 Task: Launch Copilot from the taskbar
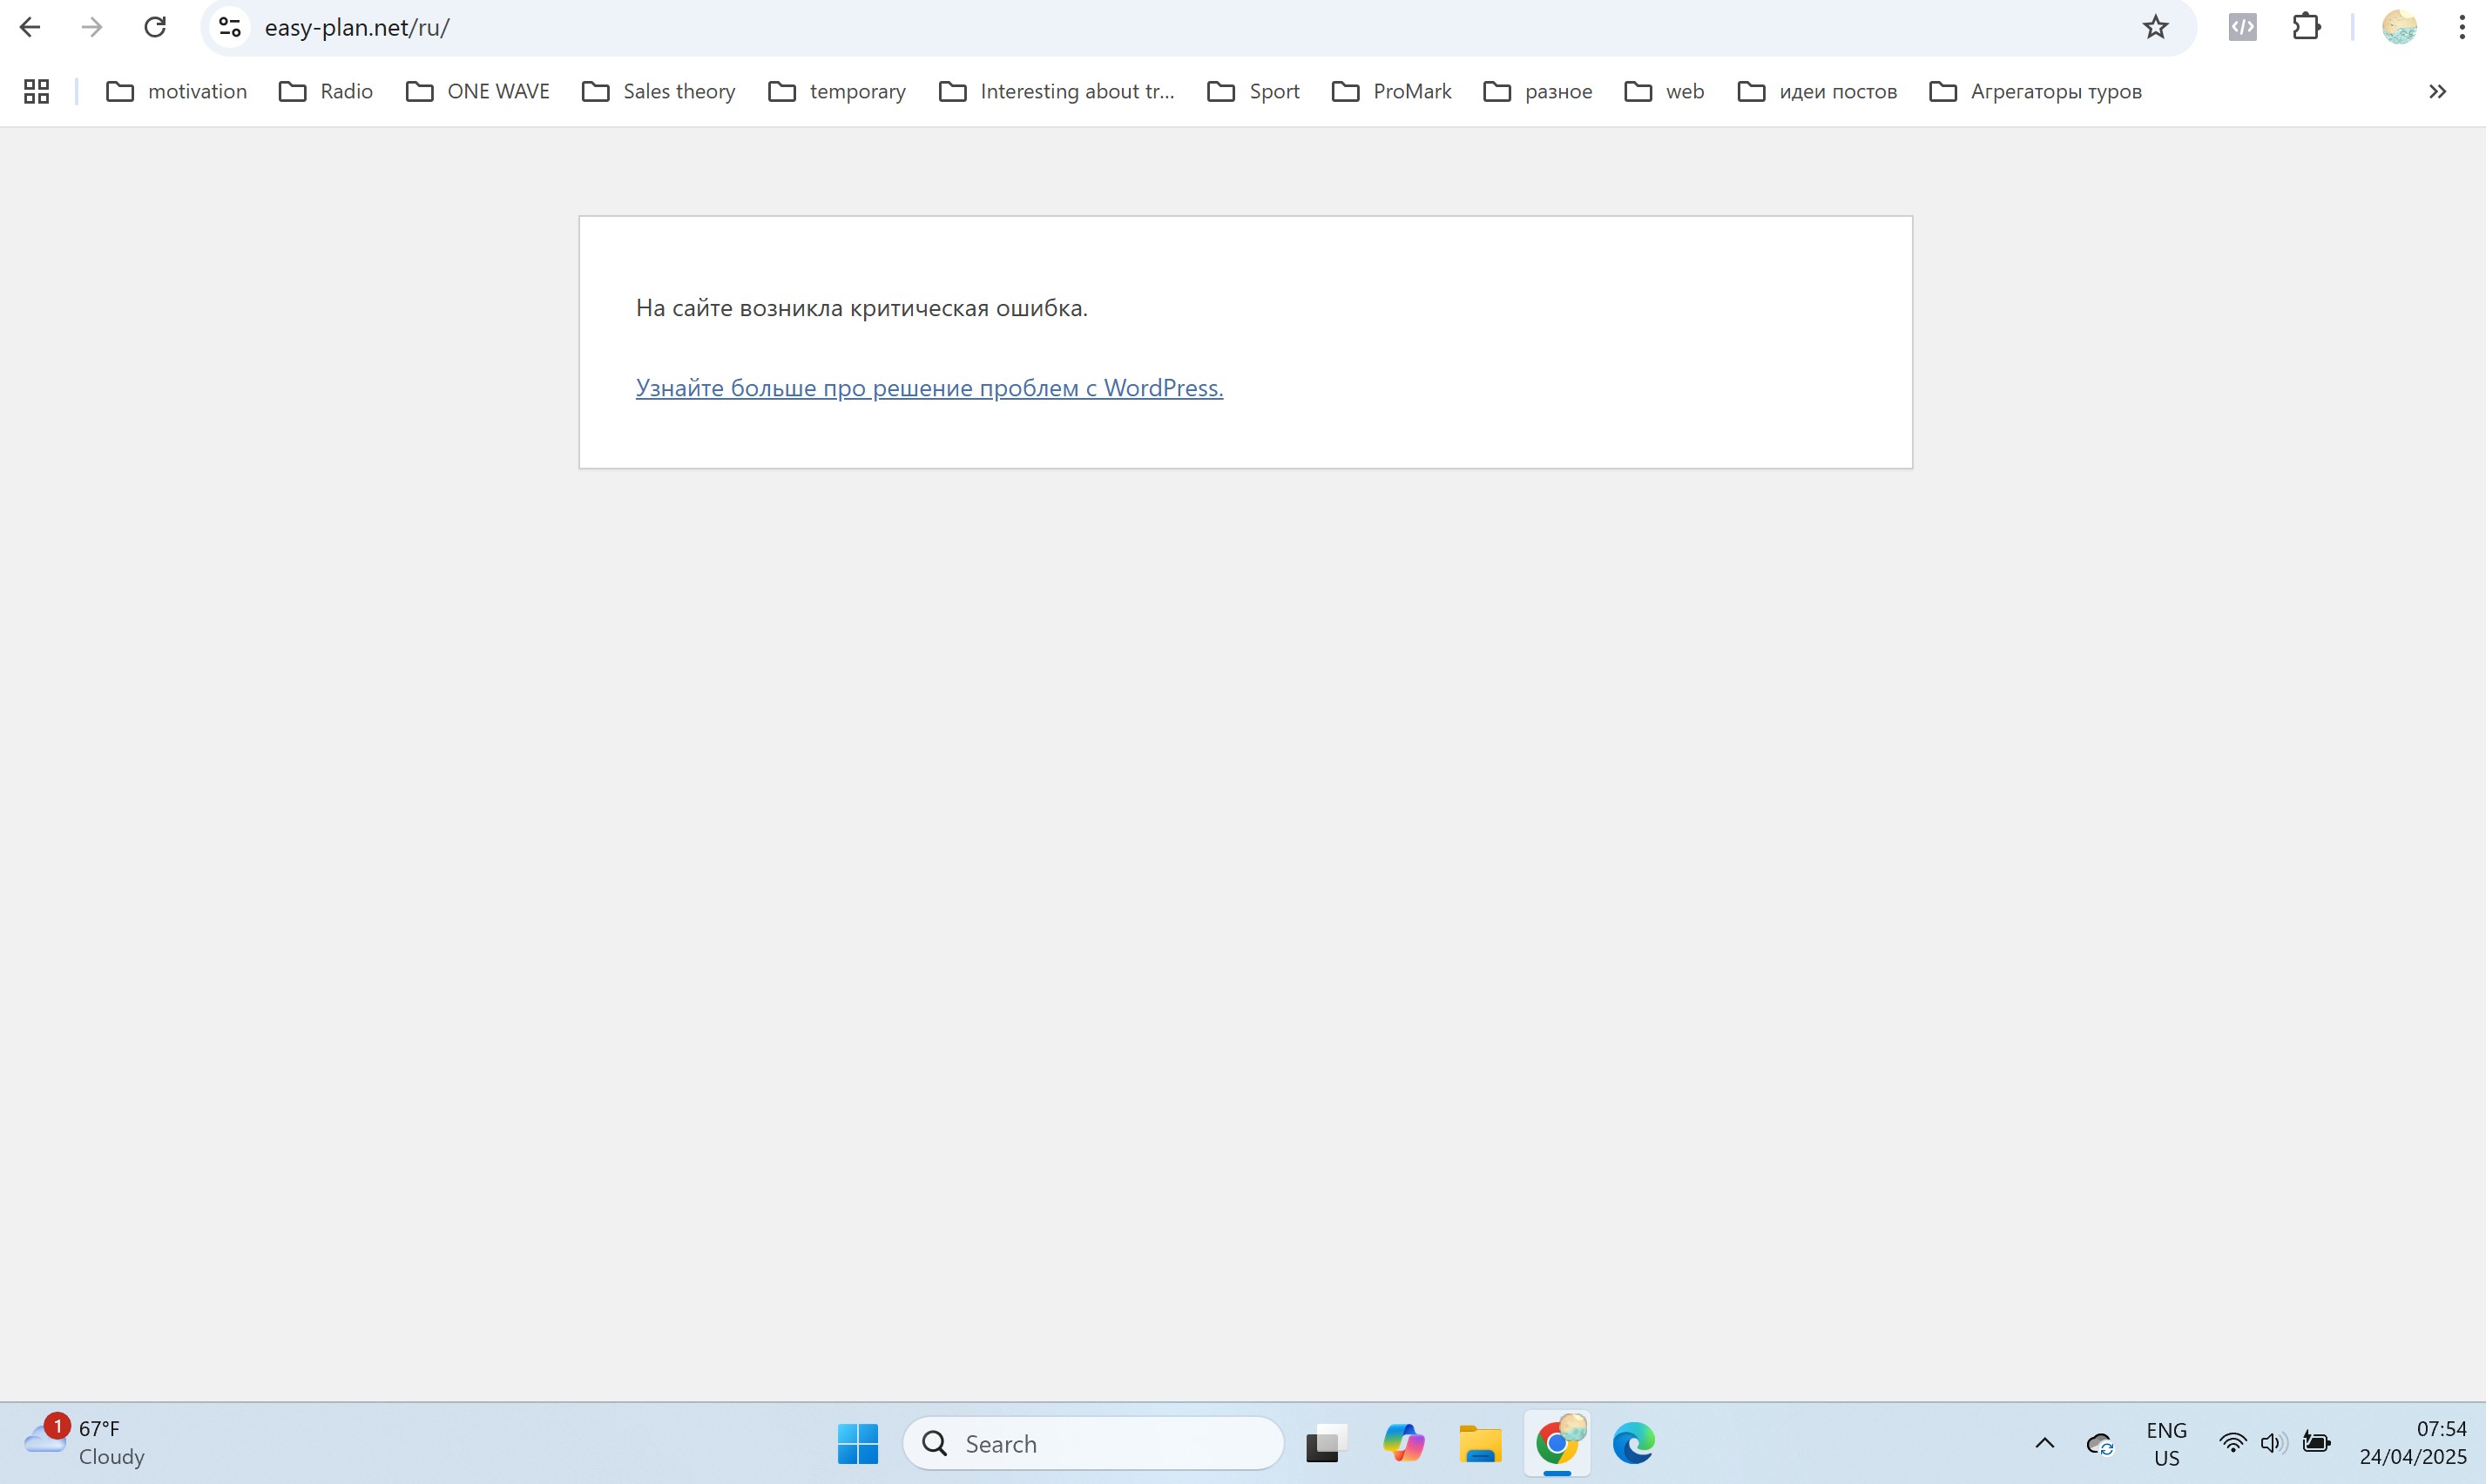click(1403, 1443)
